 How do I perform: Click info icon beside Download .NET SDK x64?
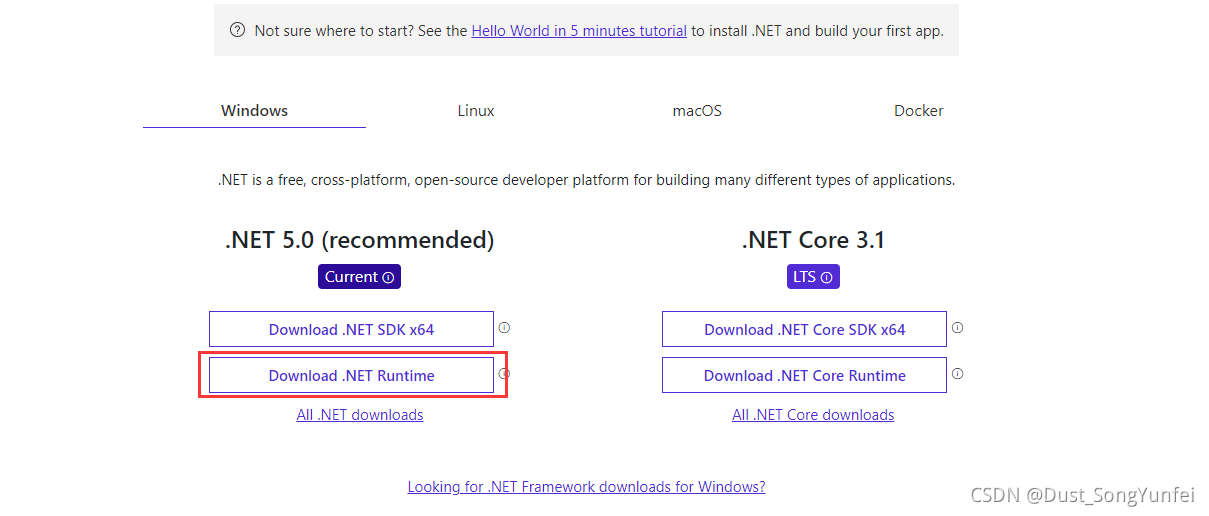click(505, 328)
